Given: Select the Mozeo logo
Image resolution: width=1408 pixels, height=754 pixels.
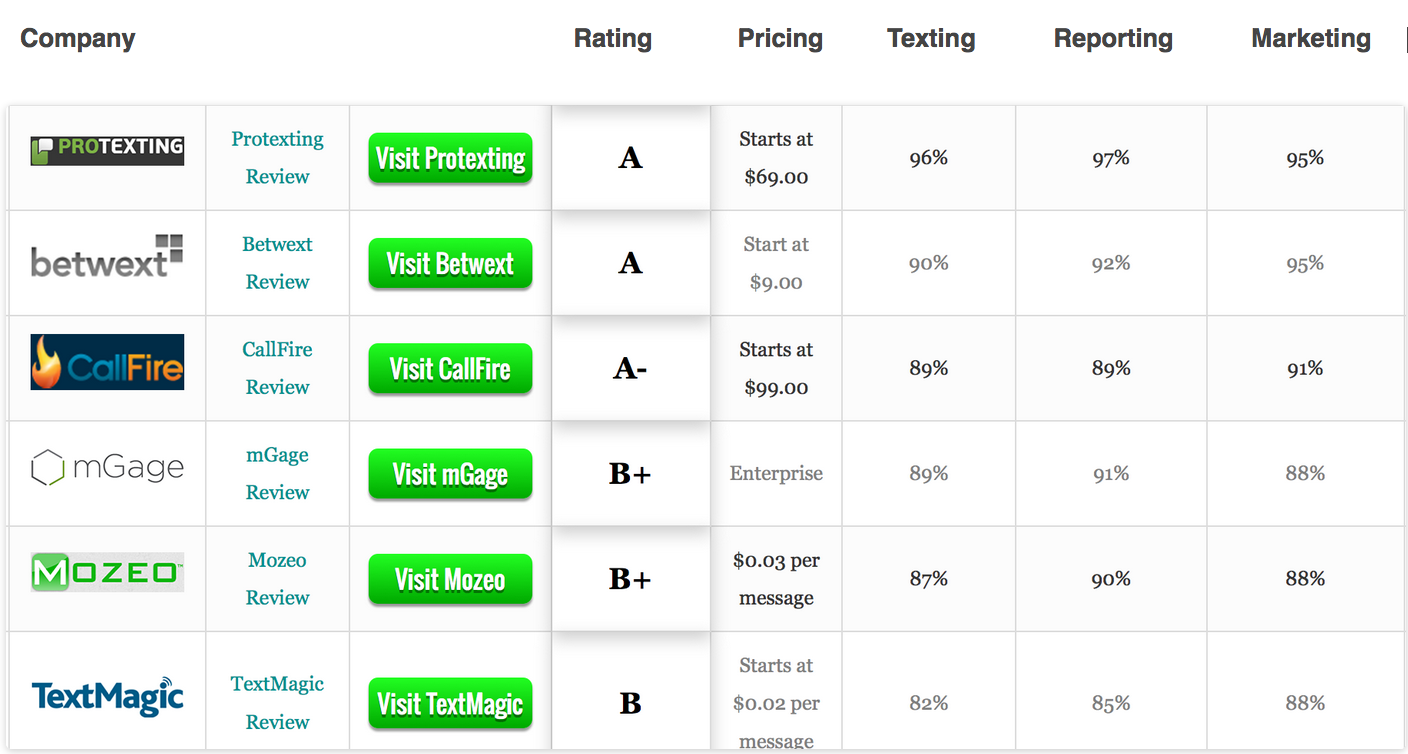Looking at the screenshot, I should point(107,572).
